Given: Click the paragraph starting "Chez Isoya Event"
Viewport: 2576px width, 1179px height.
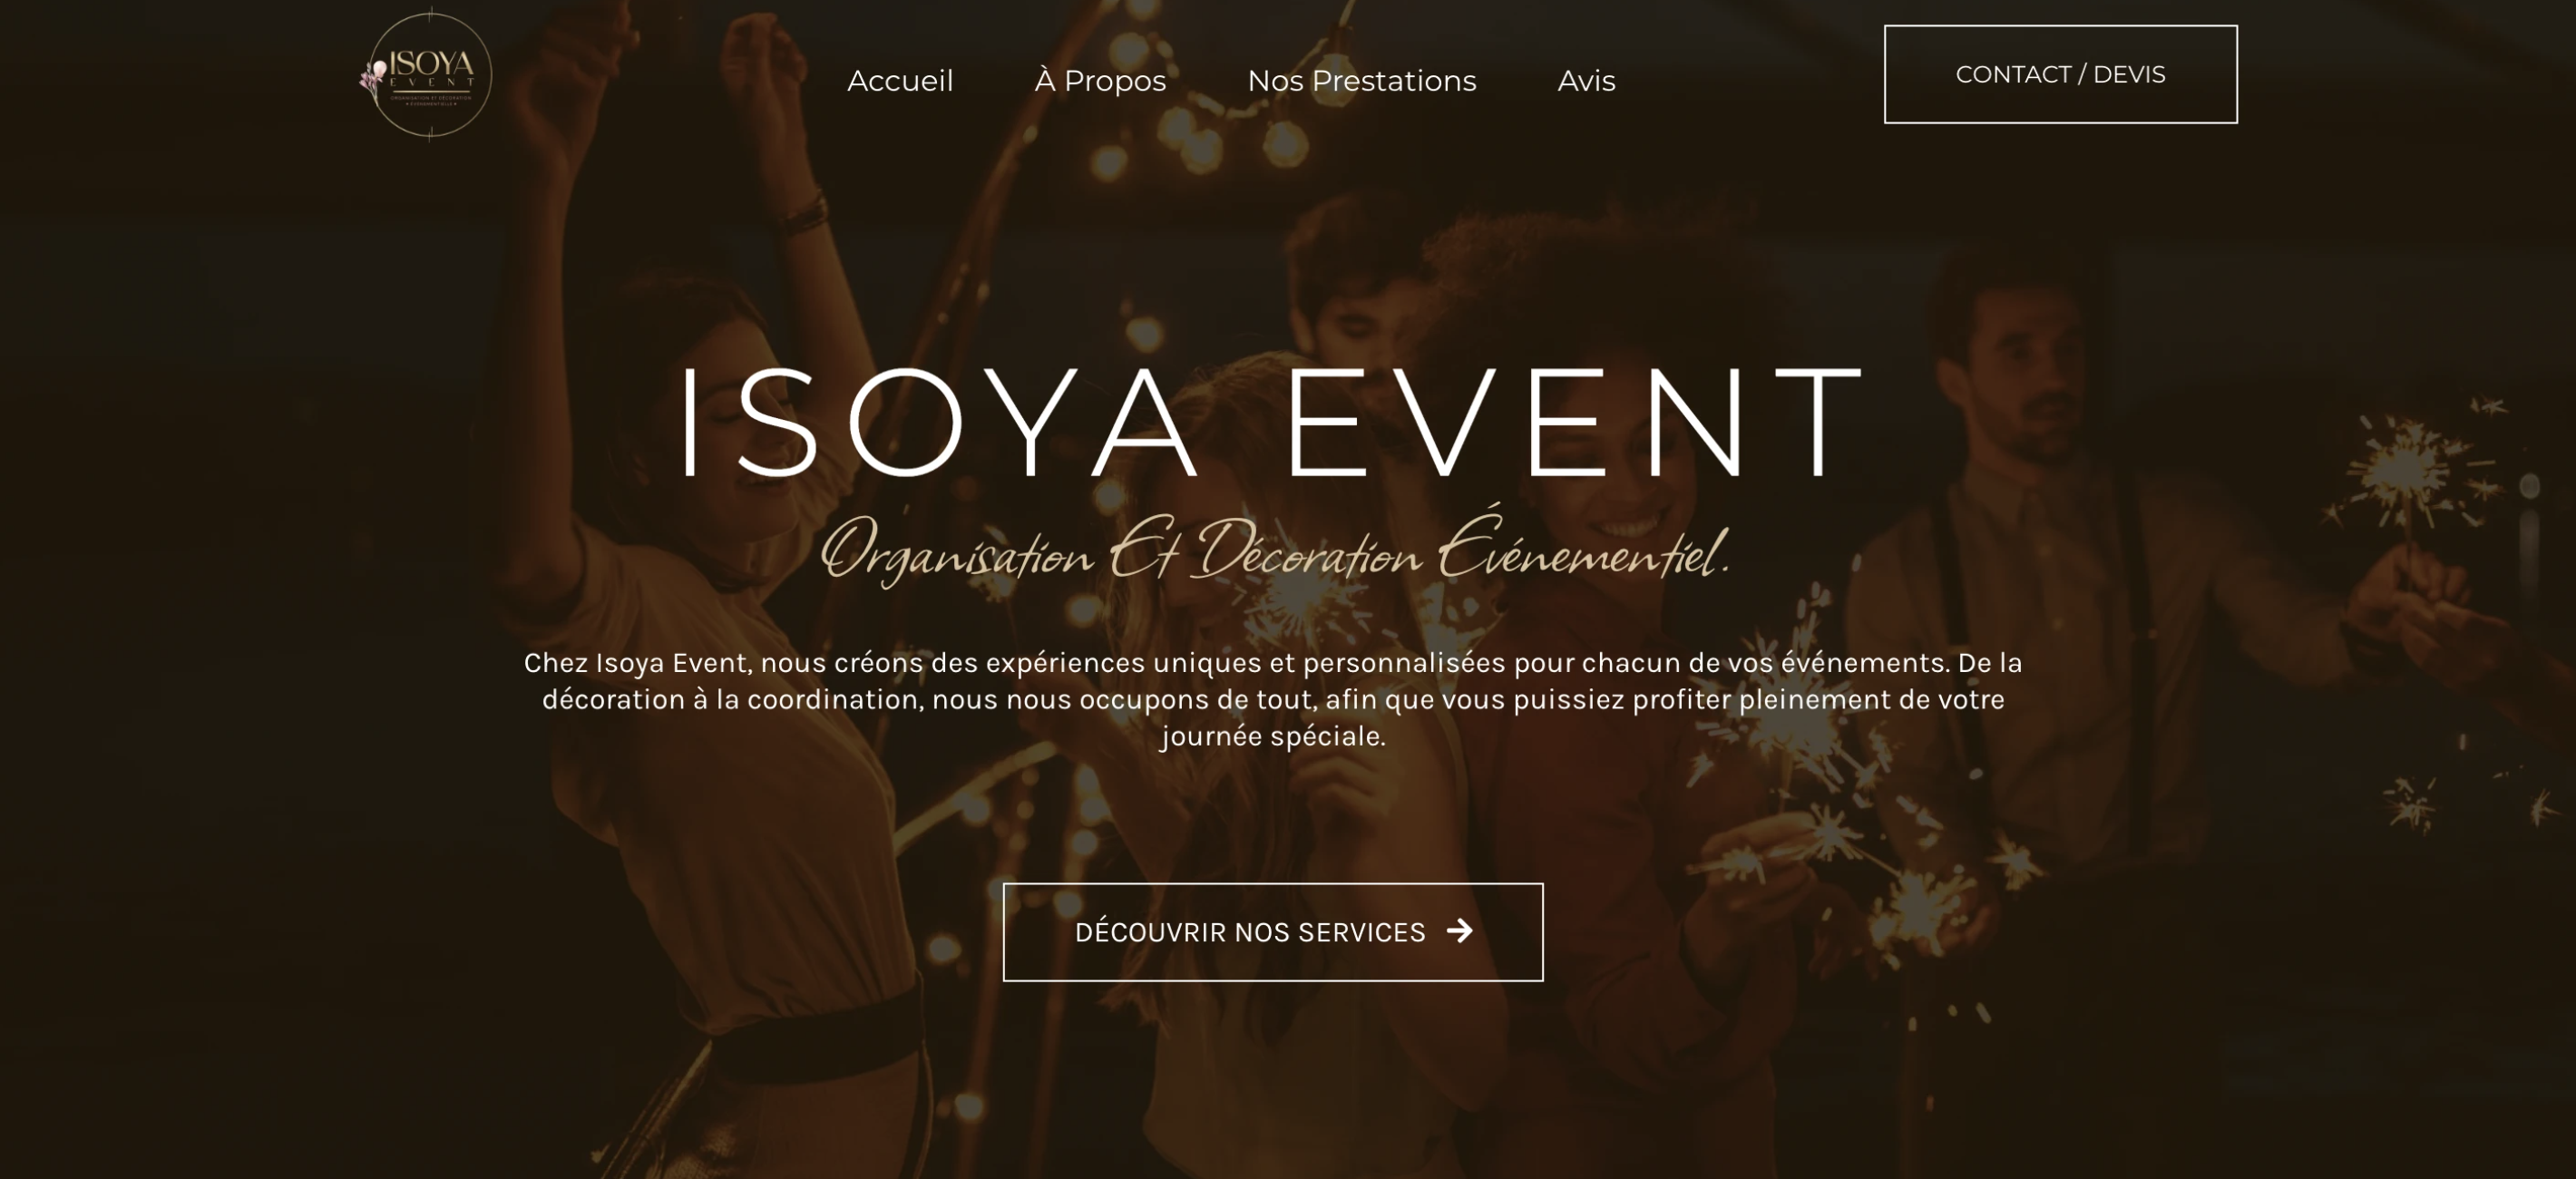Looking at the screenshot, I should coord(1273,700).
